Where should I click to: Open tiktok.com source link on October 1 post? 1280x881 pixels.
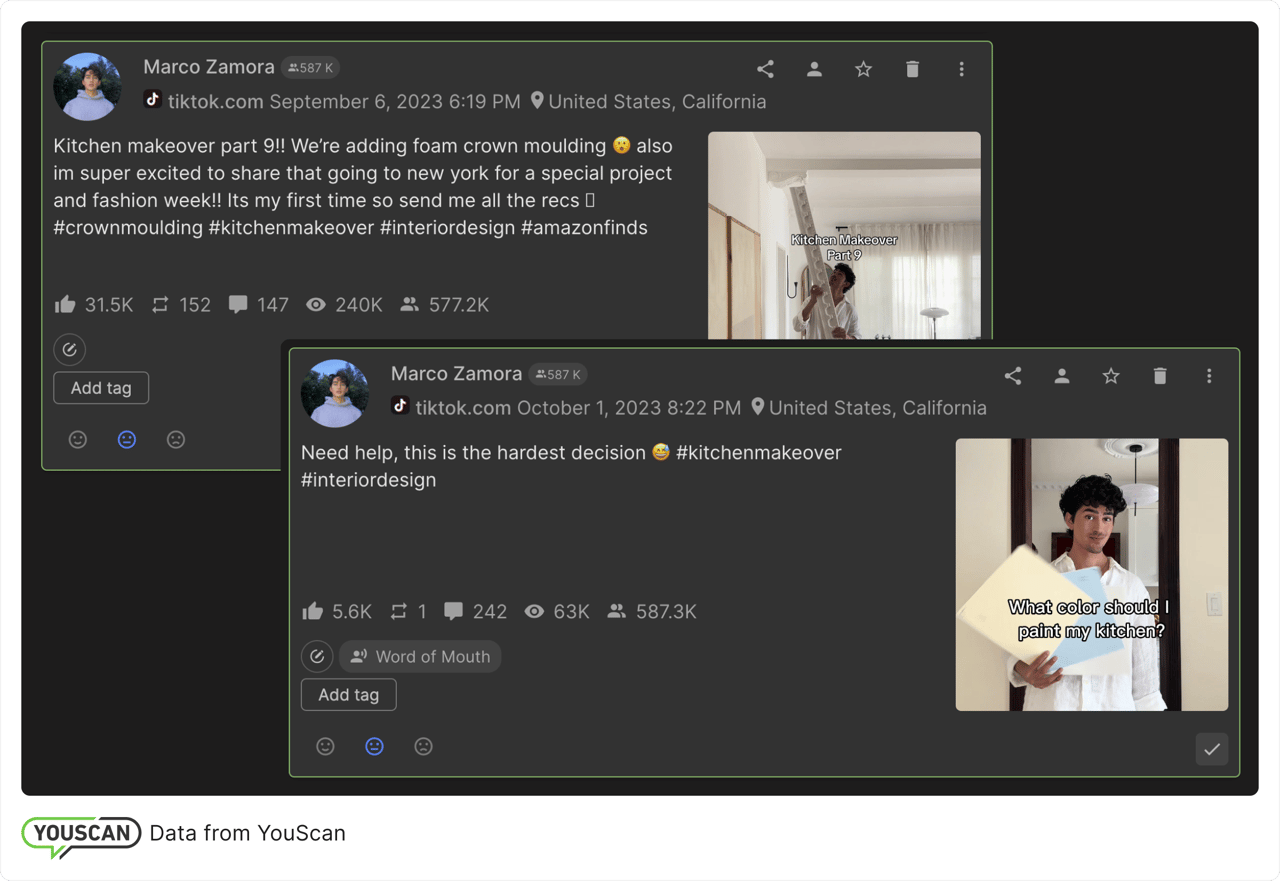463,408
